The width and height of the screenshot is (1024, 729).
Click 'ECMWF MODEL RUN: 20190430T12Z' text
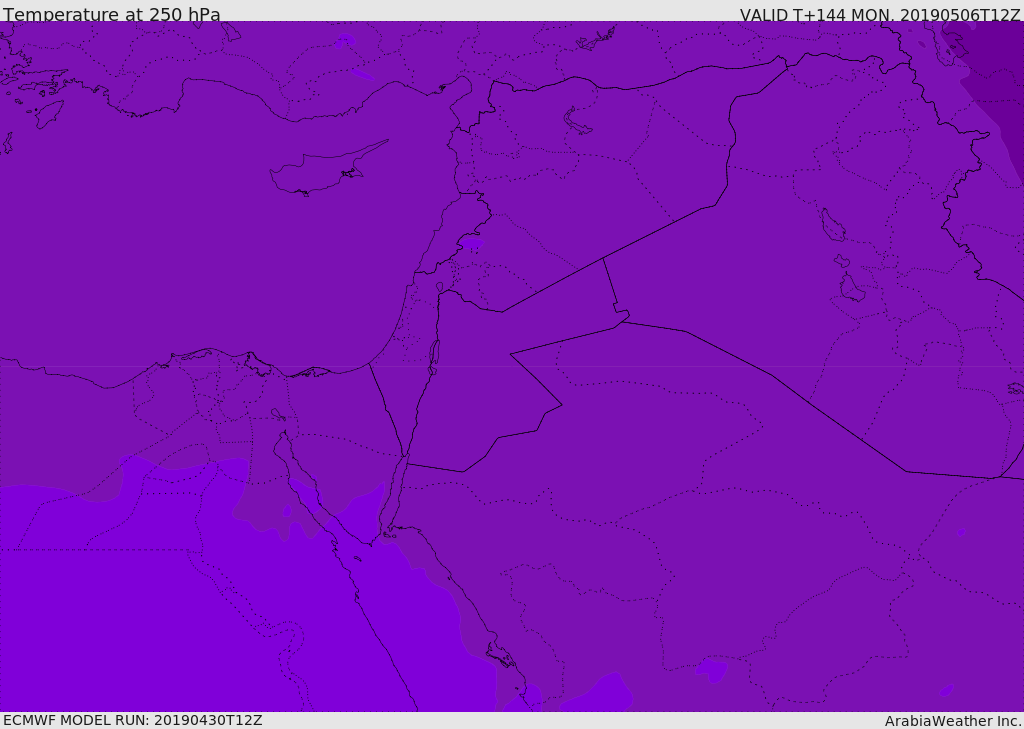133,720
